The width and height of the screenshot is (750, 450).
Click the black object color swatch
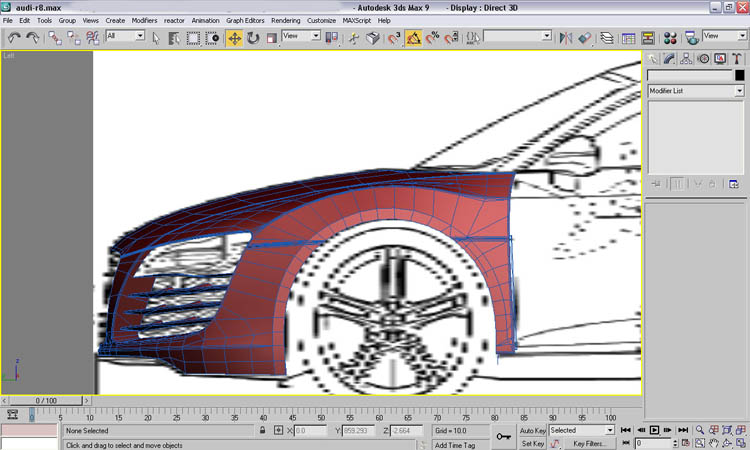[740, 75]
